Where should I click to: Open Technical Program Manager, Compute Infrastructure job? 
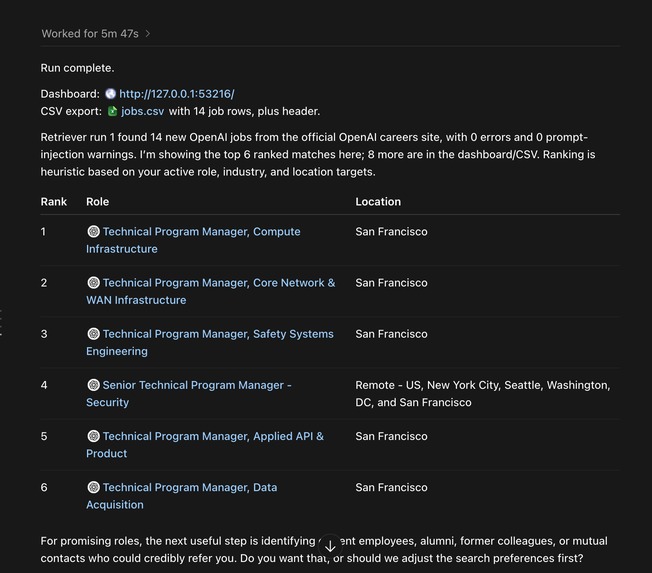193,240
